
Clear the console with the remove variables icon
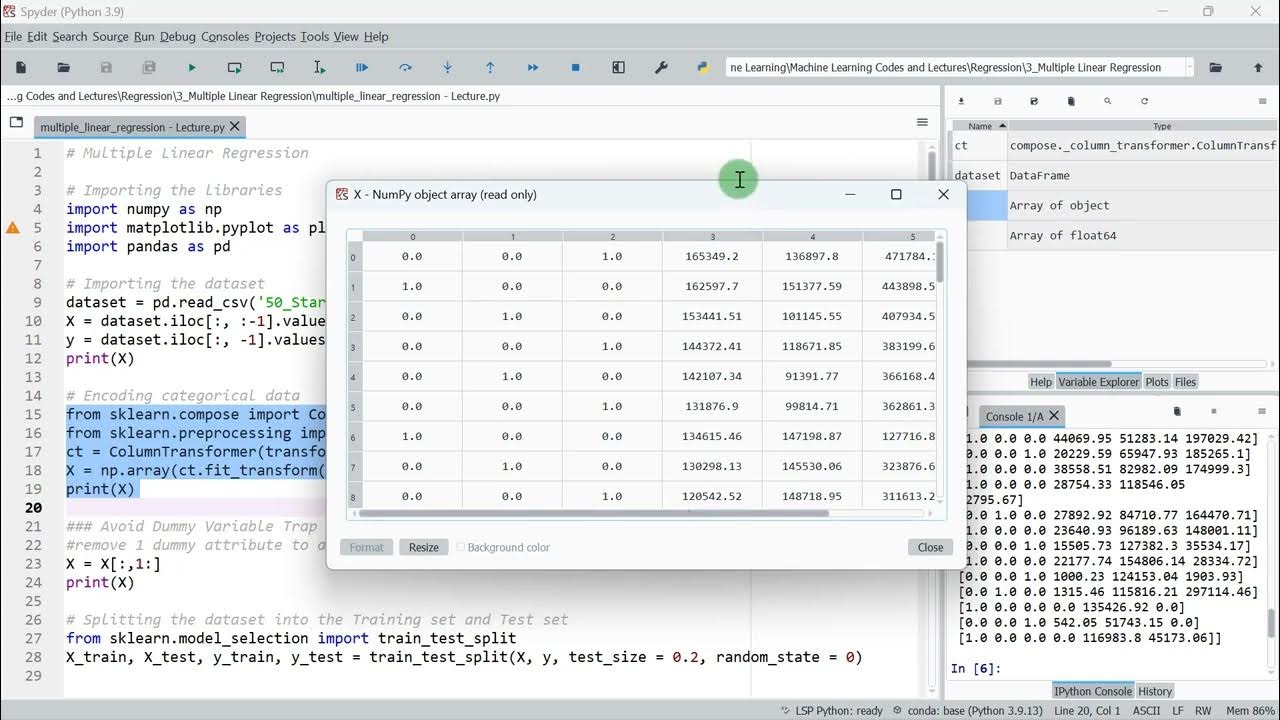1177,411
